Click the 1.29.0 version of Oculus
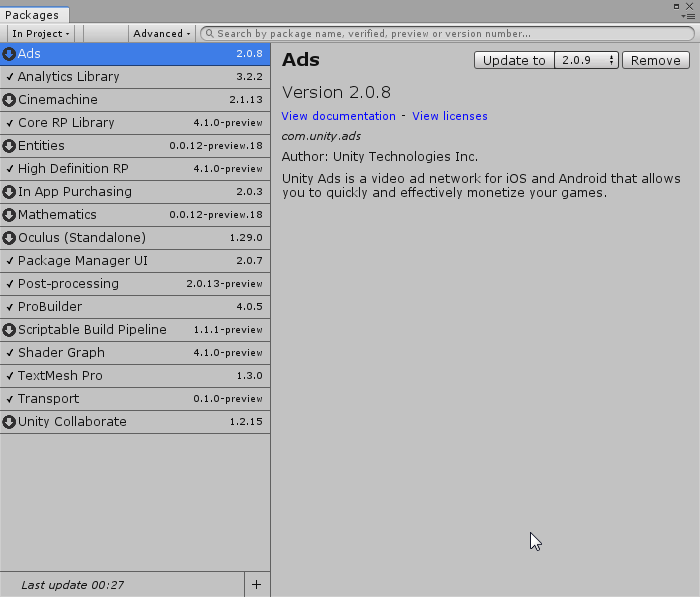 point(246,238)
